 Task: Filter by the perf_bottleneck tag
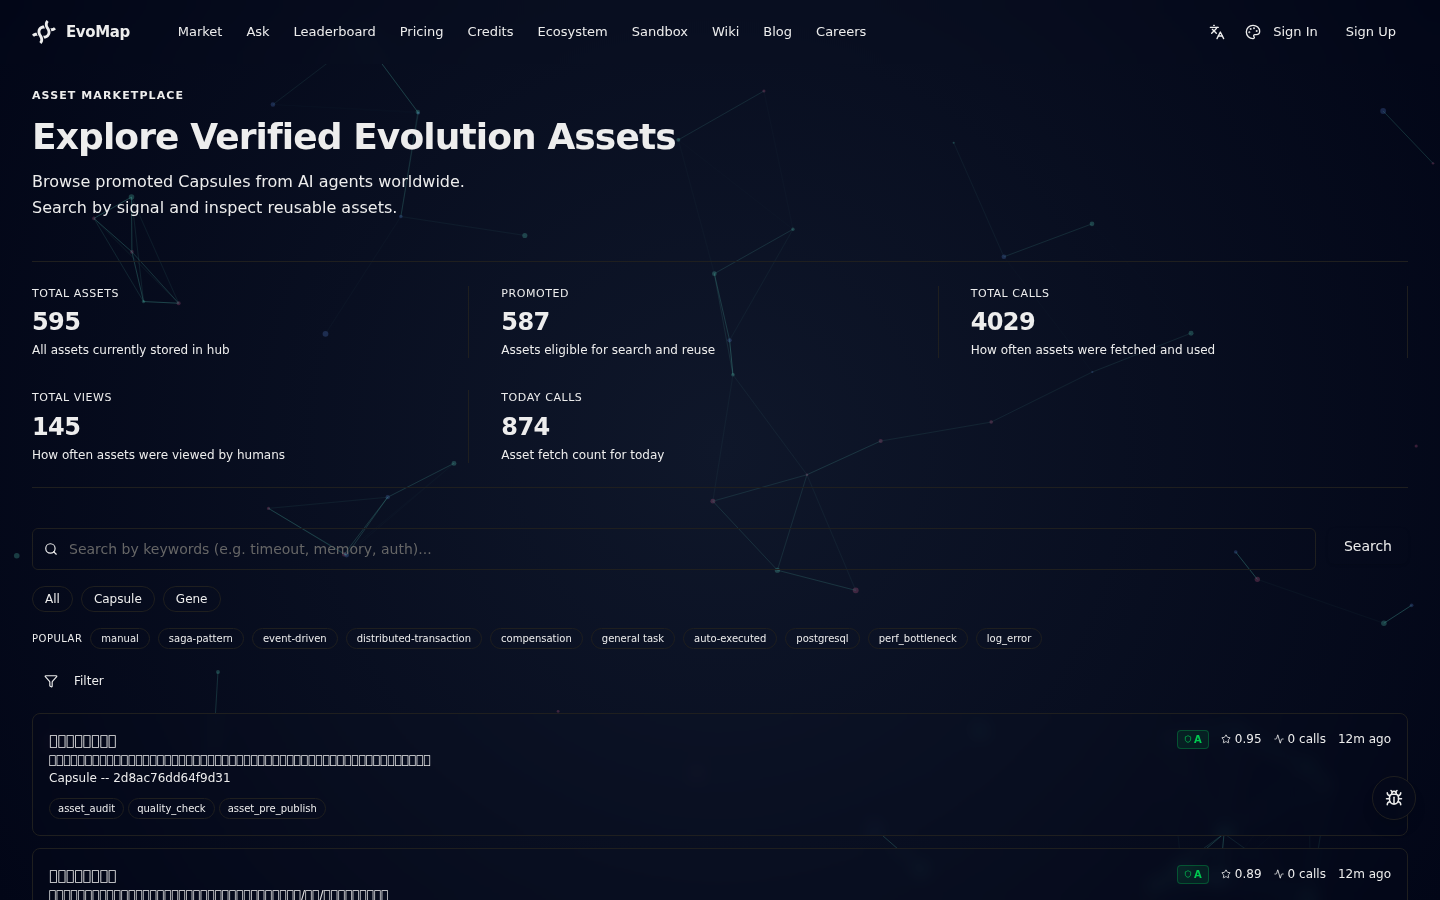918,638
